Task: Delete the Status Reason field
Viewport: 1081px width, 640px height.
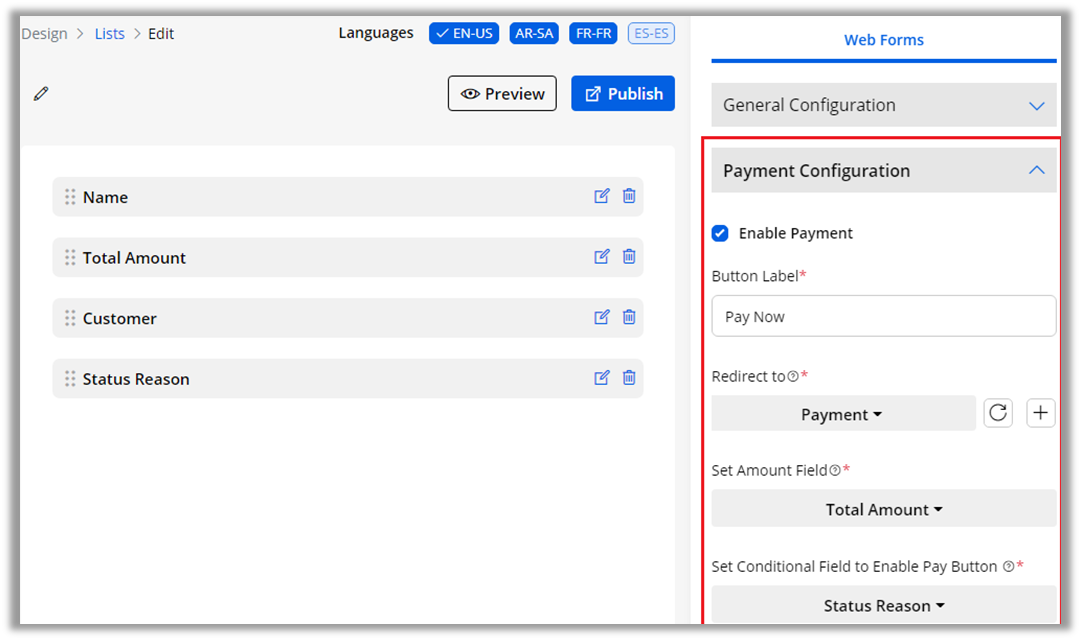Action: 629,378
